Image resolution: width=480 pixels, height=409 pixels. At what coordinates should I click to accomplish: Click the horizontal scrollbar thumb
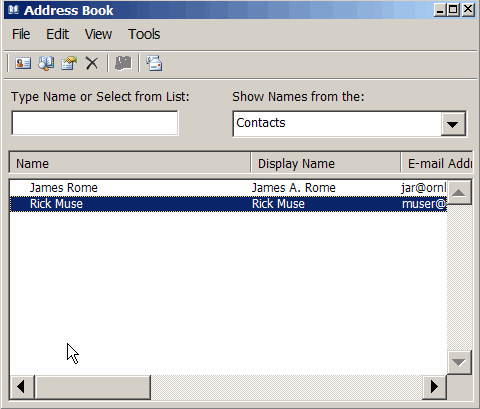click(93, 387)
